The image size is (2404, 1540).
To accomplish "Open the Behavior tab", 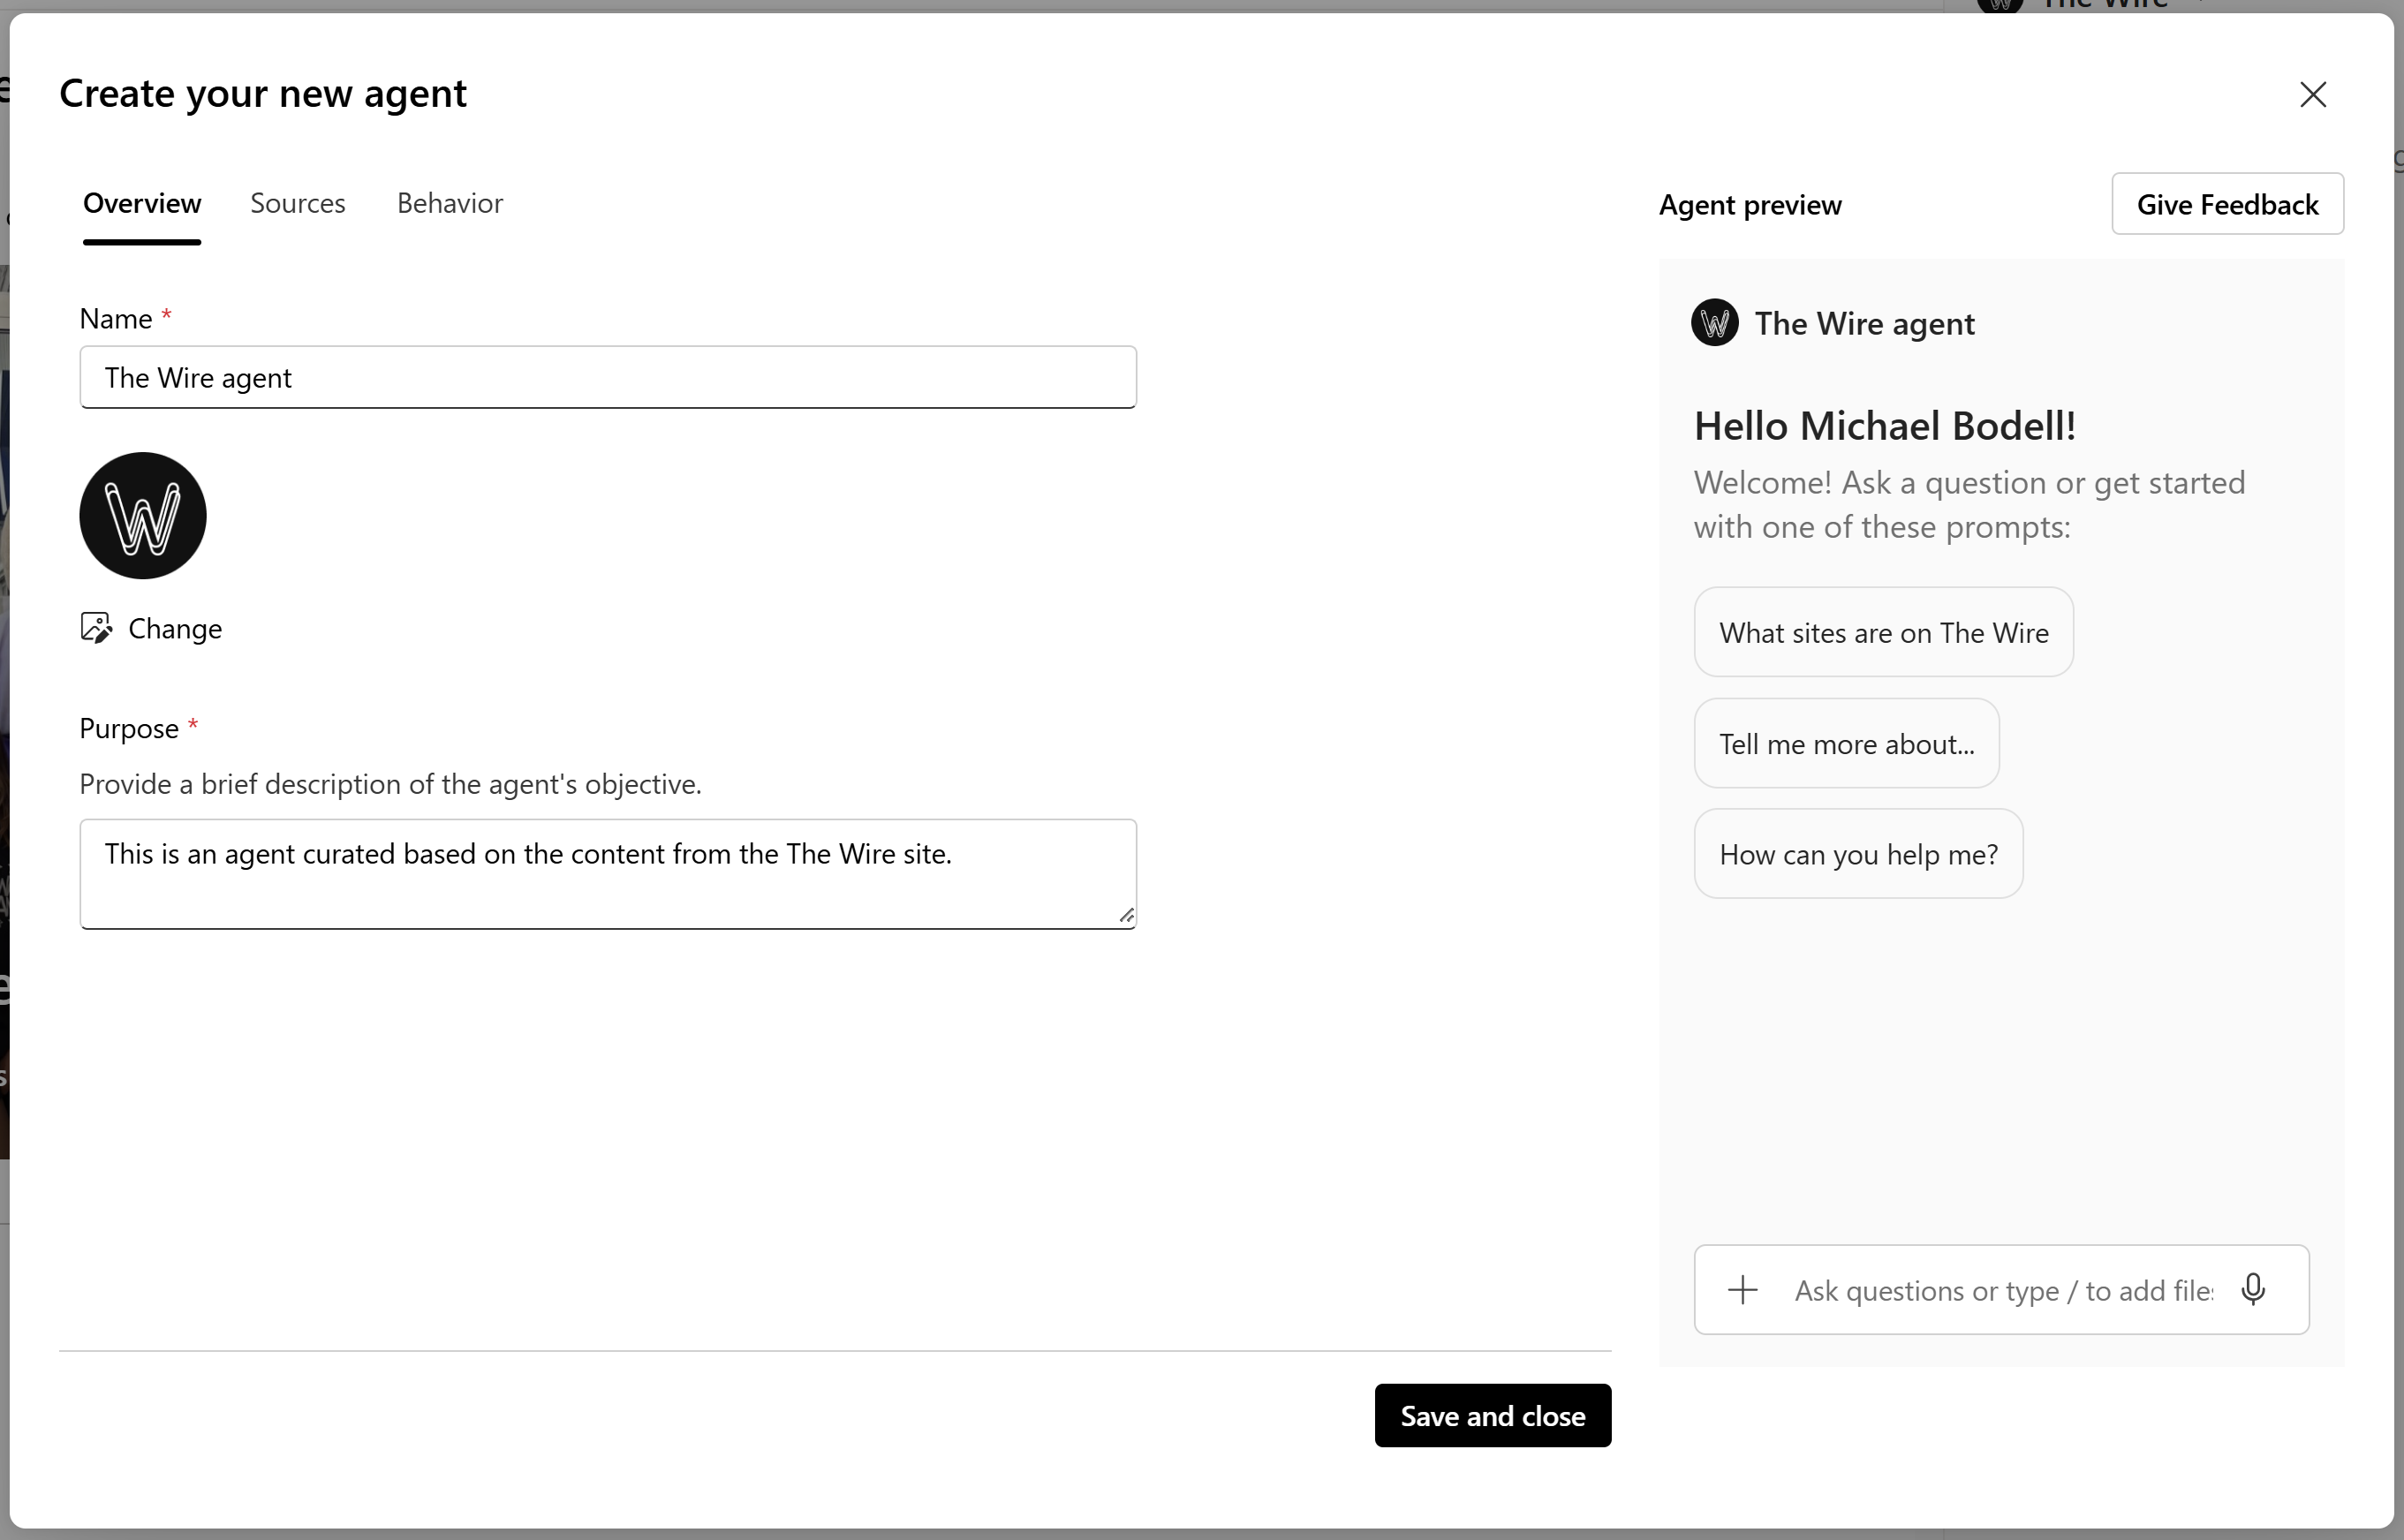I will pyautogui.click(x=449, y=203).
